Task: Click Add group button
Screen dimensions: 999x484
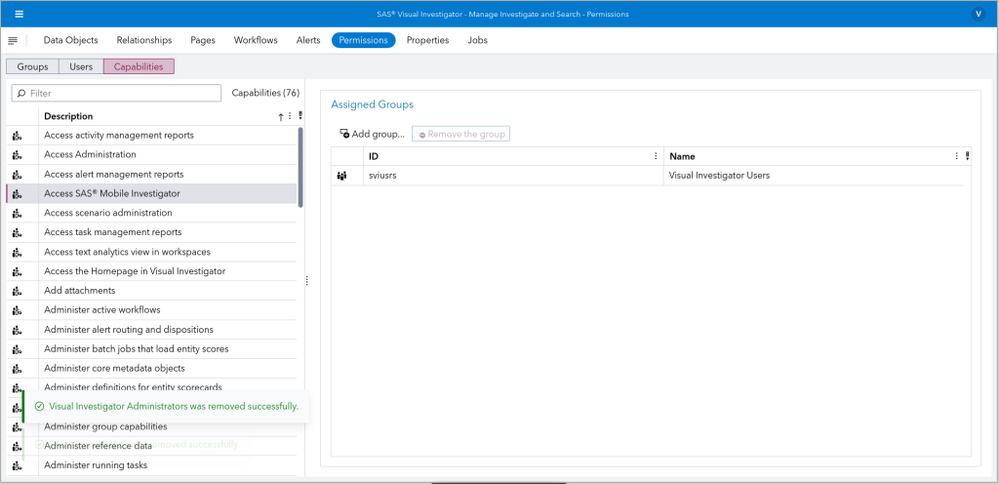Action: pyautogui.click(x=372, y=134)
